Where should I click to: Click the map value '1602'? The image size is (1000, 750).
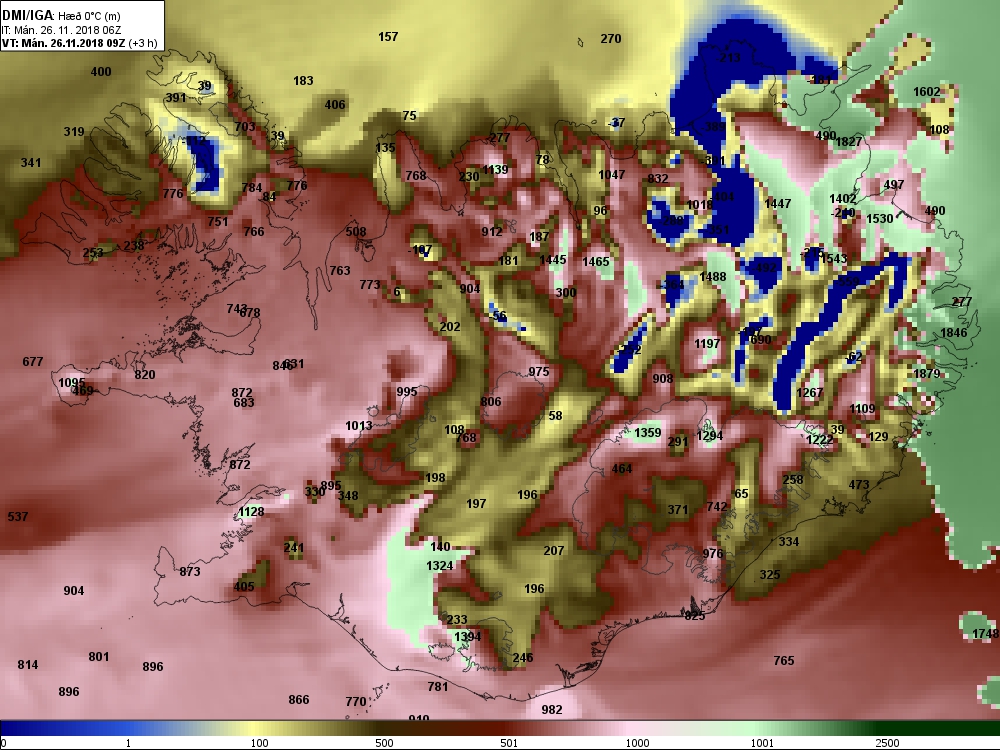click(926, 92)
